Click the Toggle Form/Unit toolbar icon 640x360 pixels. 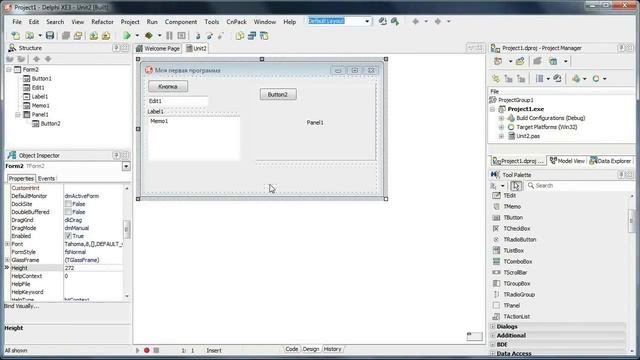(264, 36)
